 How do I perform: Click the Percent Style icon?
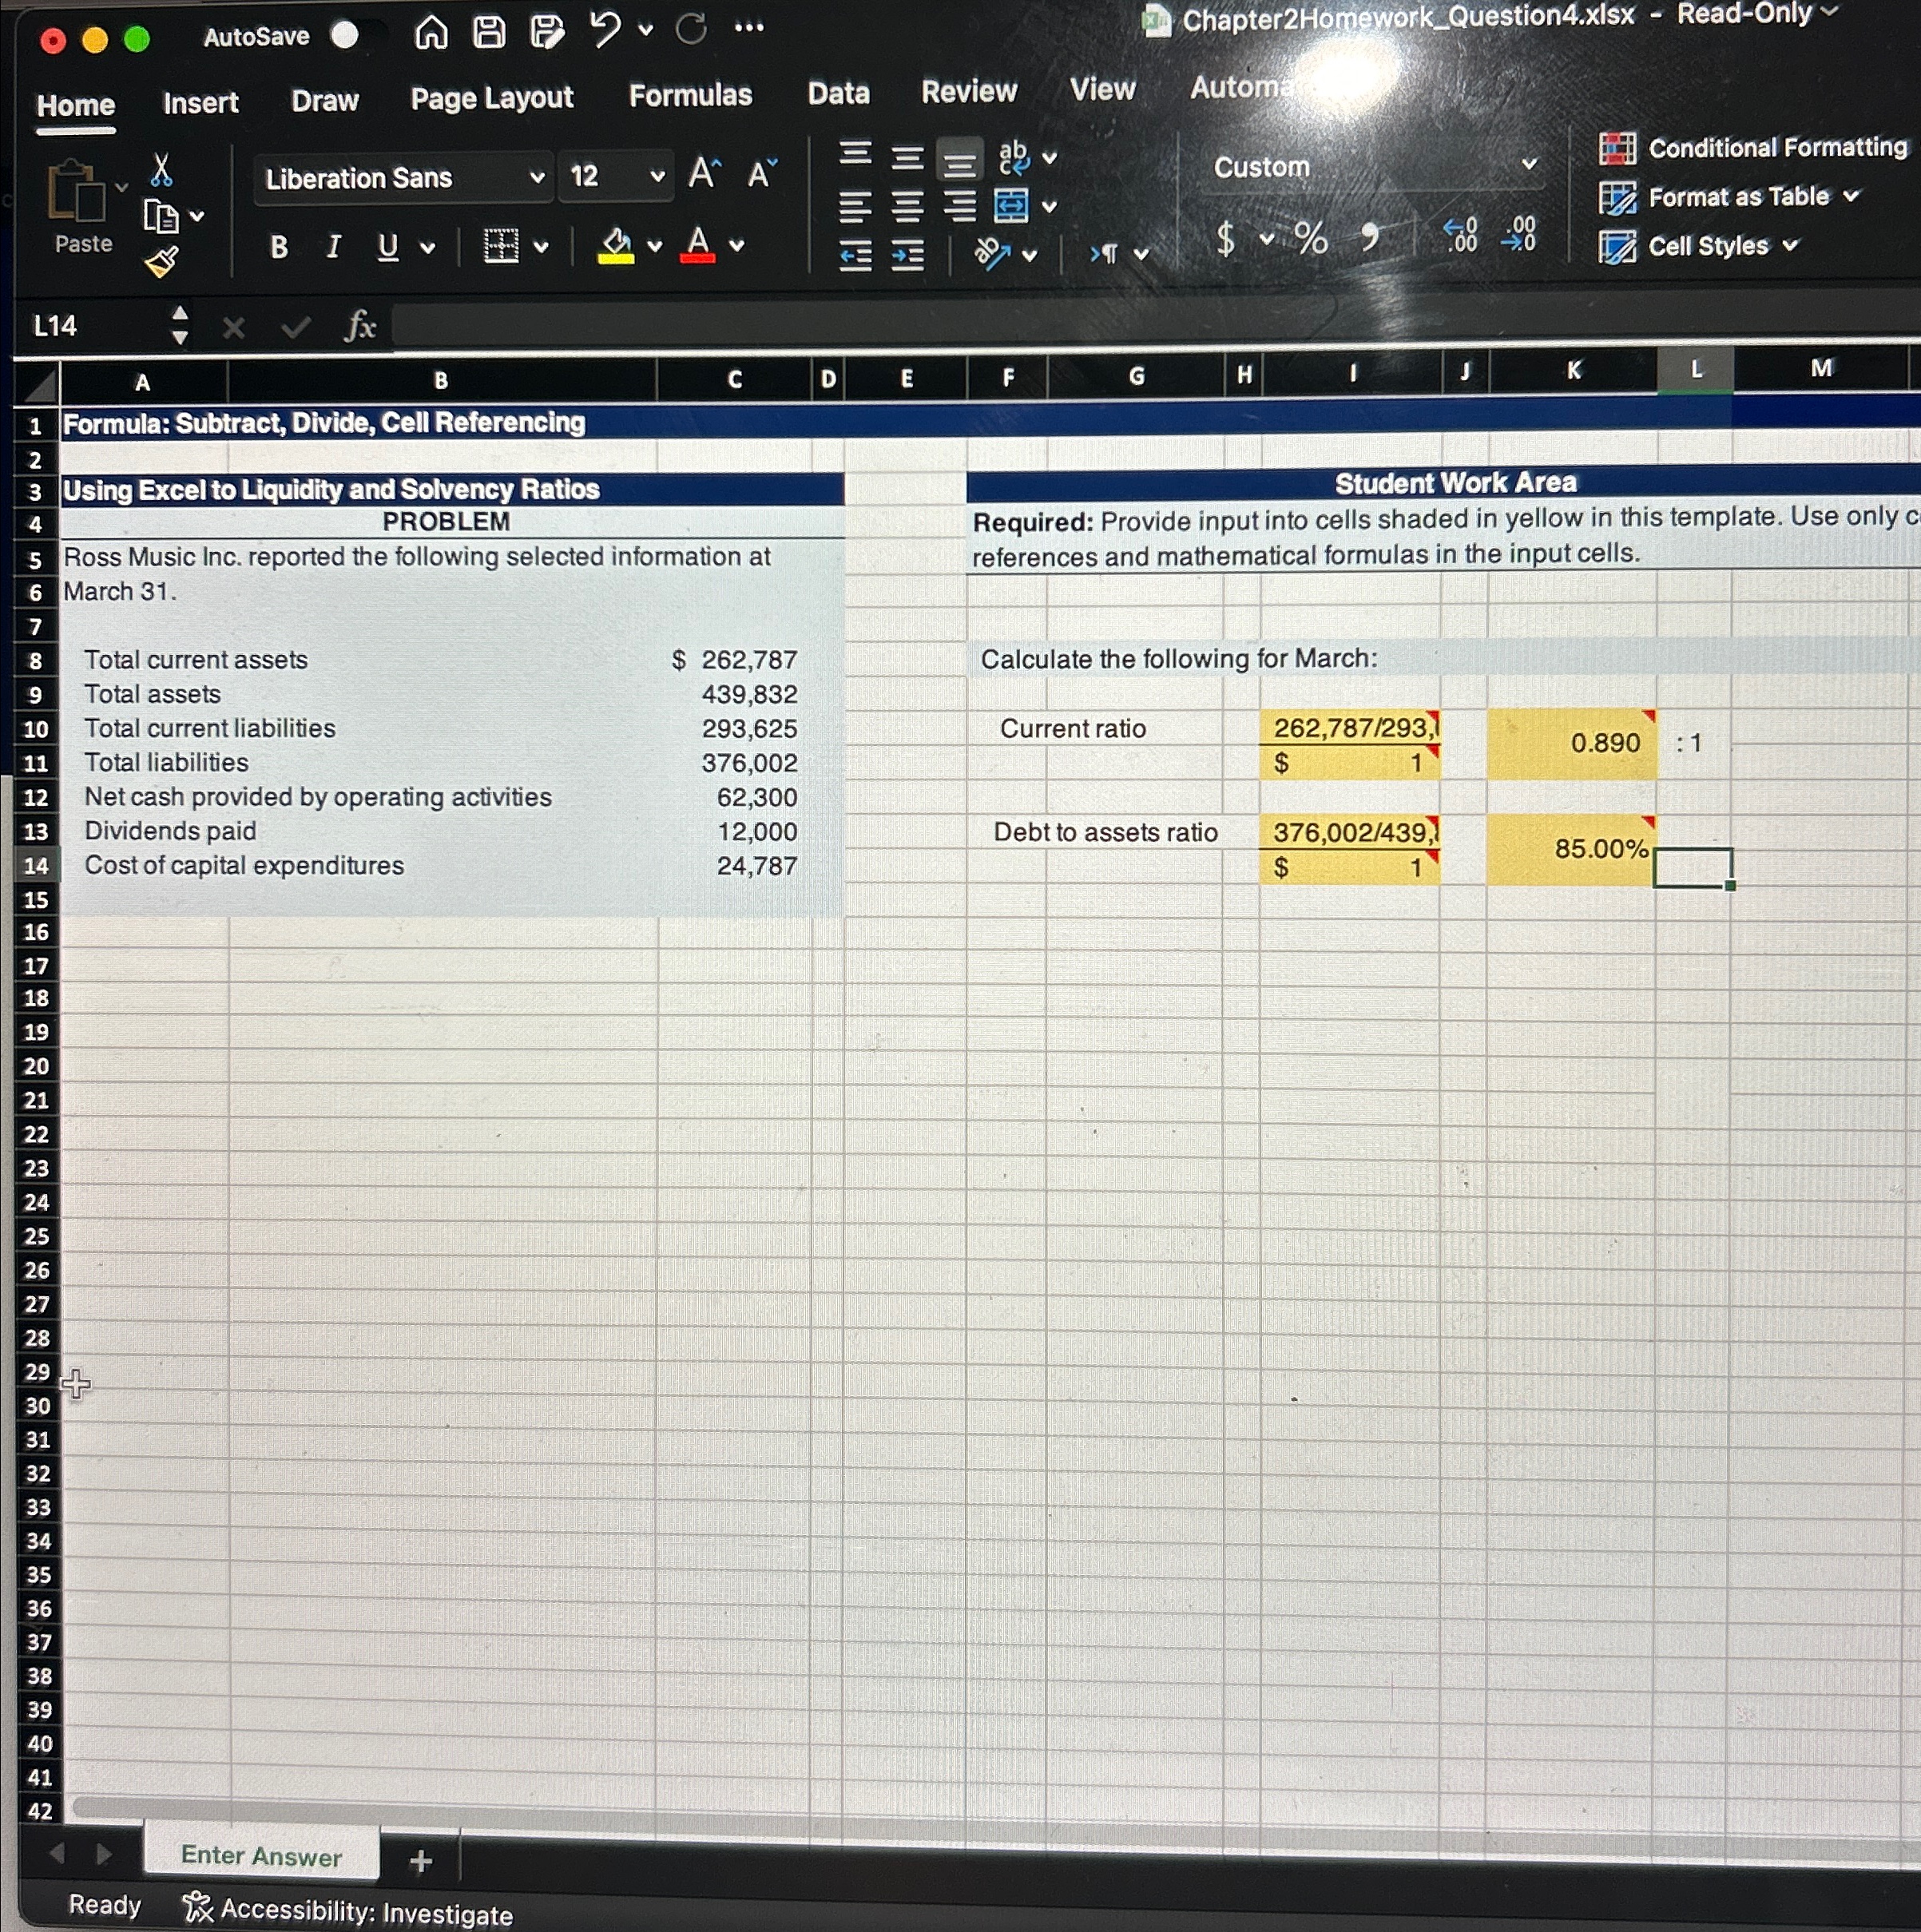[x=1311, y=238]
